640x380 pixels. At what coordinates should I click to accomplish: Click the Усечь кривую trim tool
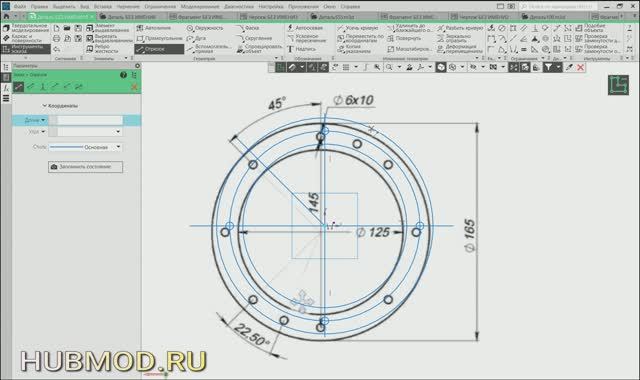(x=358, y=28)
